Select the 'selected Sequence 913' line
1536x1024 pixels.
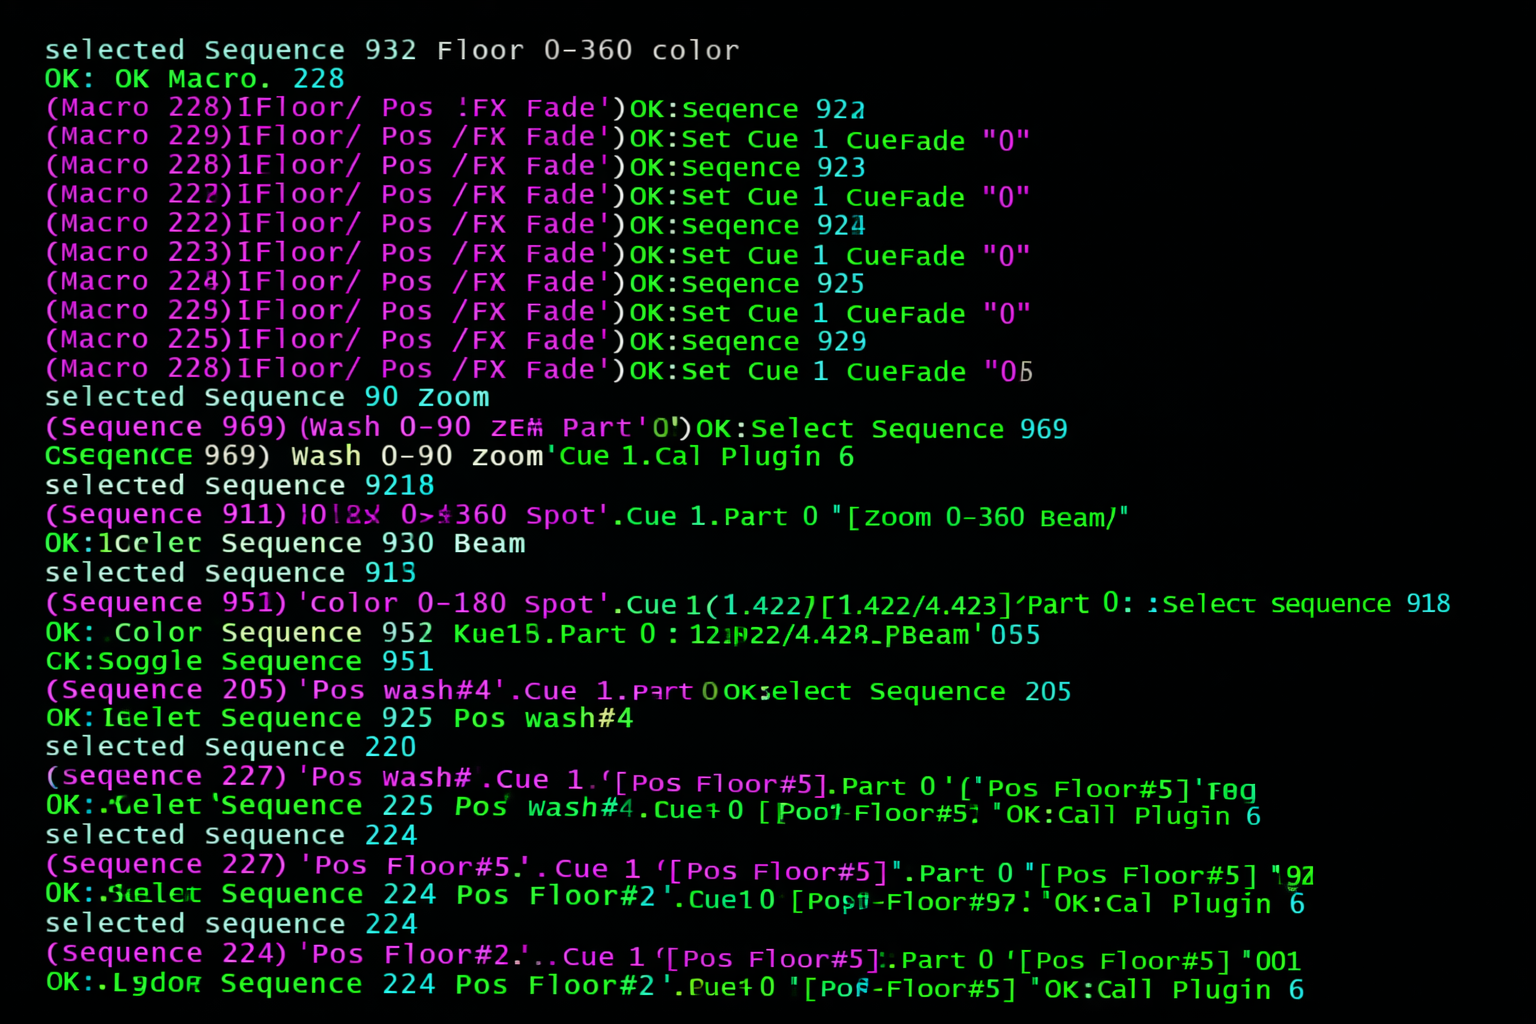pos(231,573)
